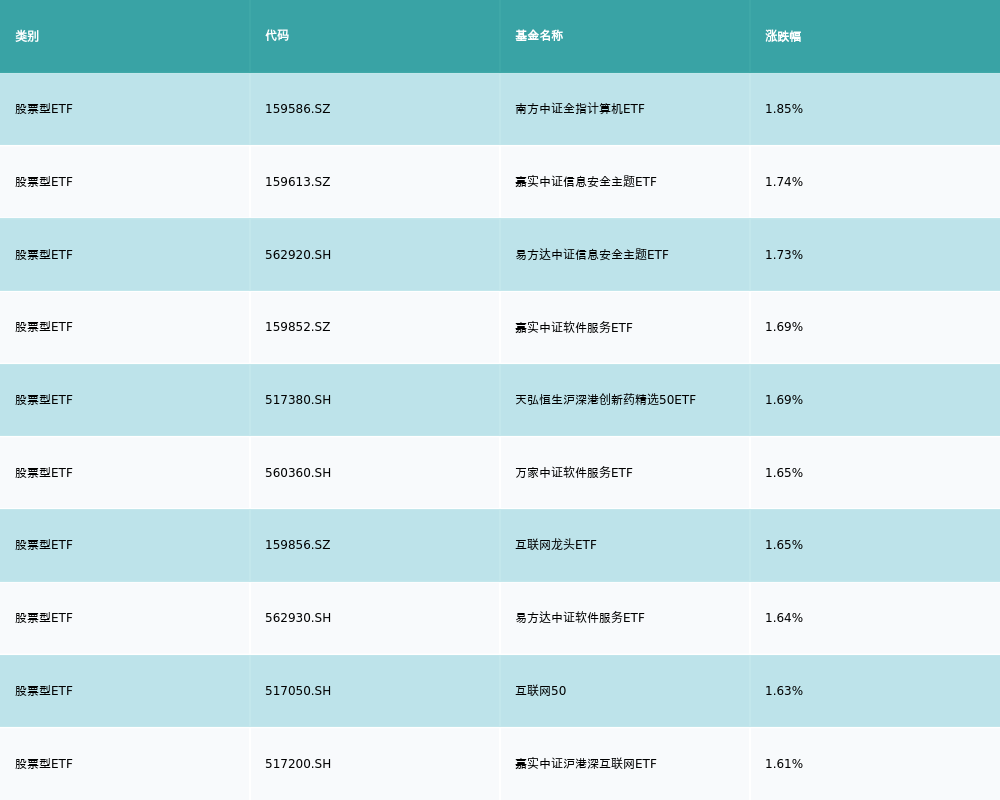Click fund name 嘉实中证沪港深互联网ETF
Image resolution: width=1000 pixels, height=800 pixels.
pos(585,764)
